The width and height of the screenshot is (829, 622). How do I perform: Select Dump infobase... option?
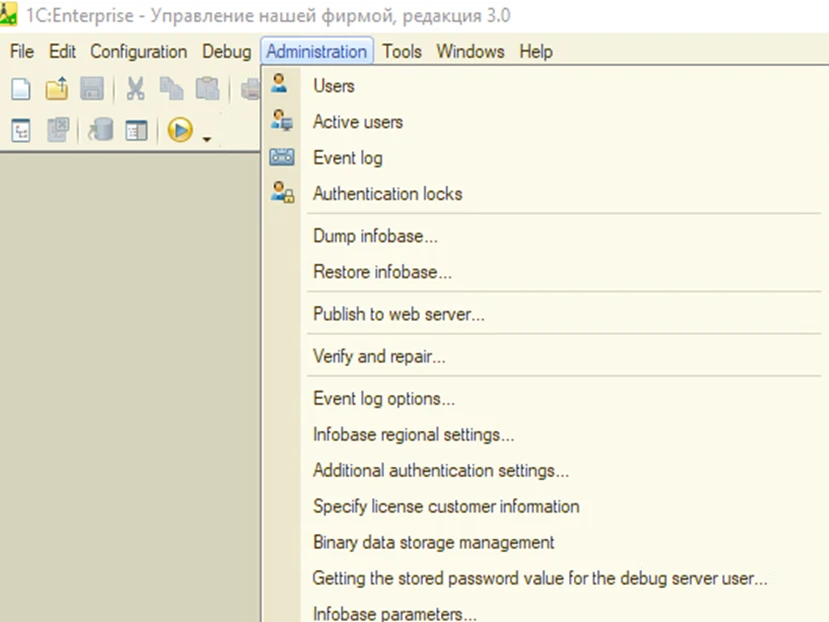click(x=545, y=236)
